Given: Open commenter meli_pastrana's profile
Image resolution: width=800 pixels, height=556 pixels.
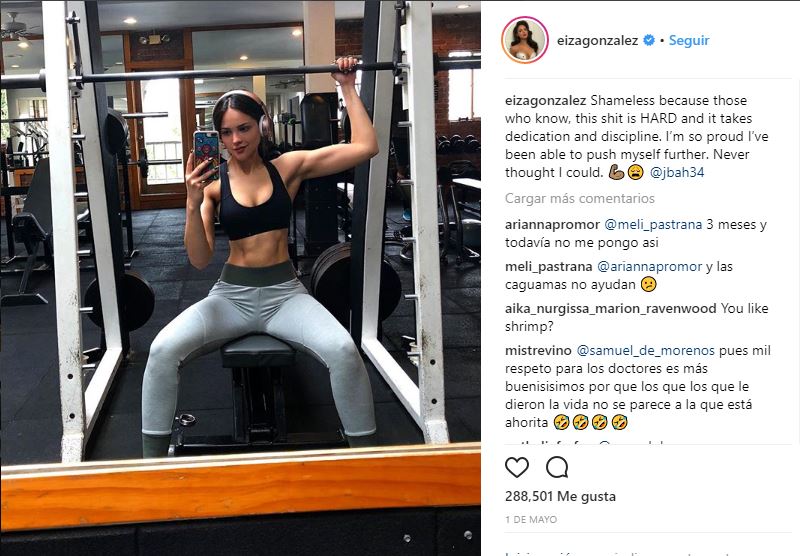Looking at the screenshot, I should click(x=548, y=266).
